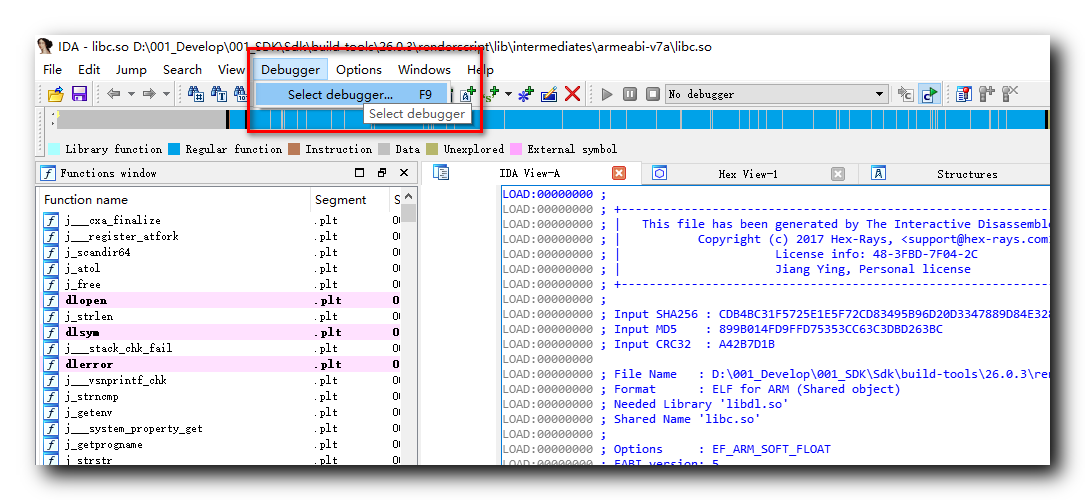The width and height of the screenshot is (1085, 500).
Task: Open the View menu
Action: tap(231, 70)
